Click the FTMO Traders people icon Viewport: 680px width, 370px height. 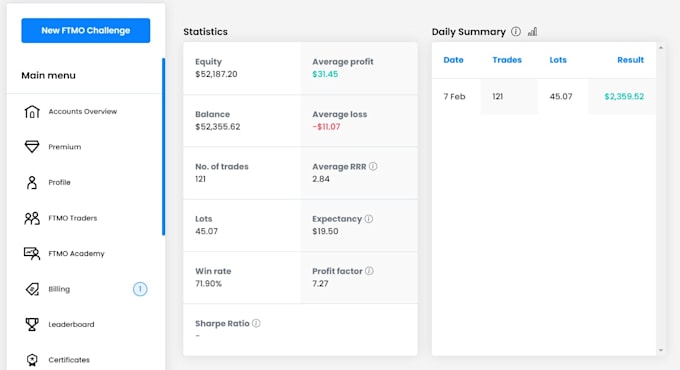click(x=32, y=218)
